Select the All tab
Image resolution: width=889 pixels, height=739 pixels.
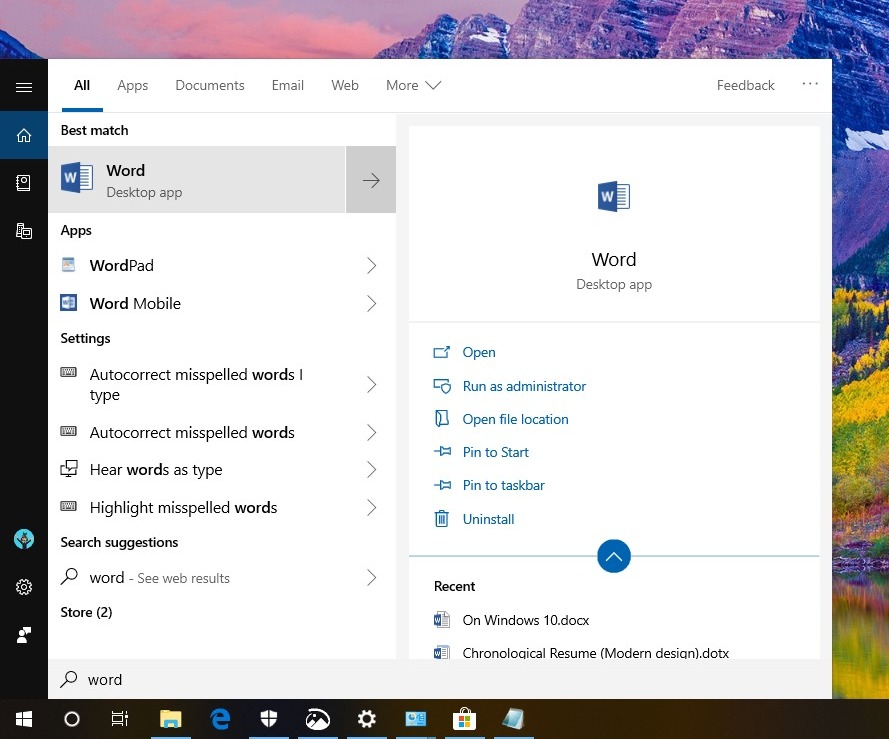point(82,85)
